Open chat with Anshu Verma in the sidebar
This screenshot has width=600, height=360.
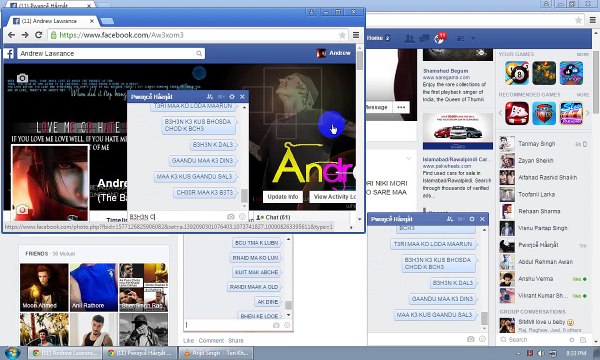pos(543,279)
